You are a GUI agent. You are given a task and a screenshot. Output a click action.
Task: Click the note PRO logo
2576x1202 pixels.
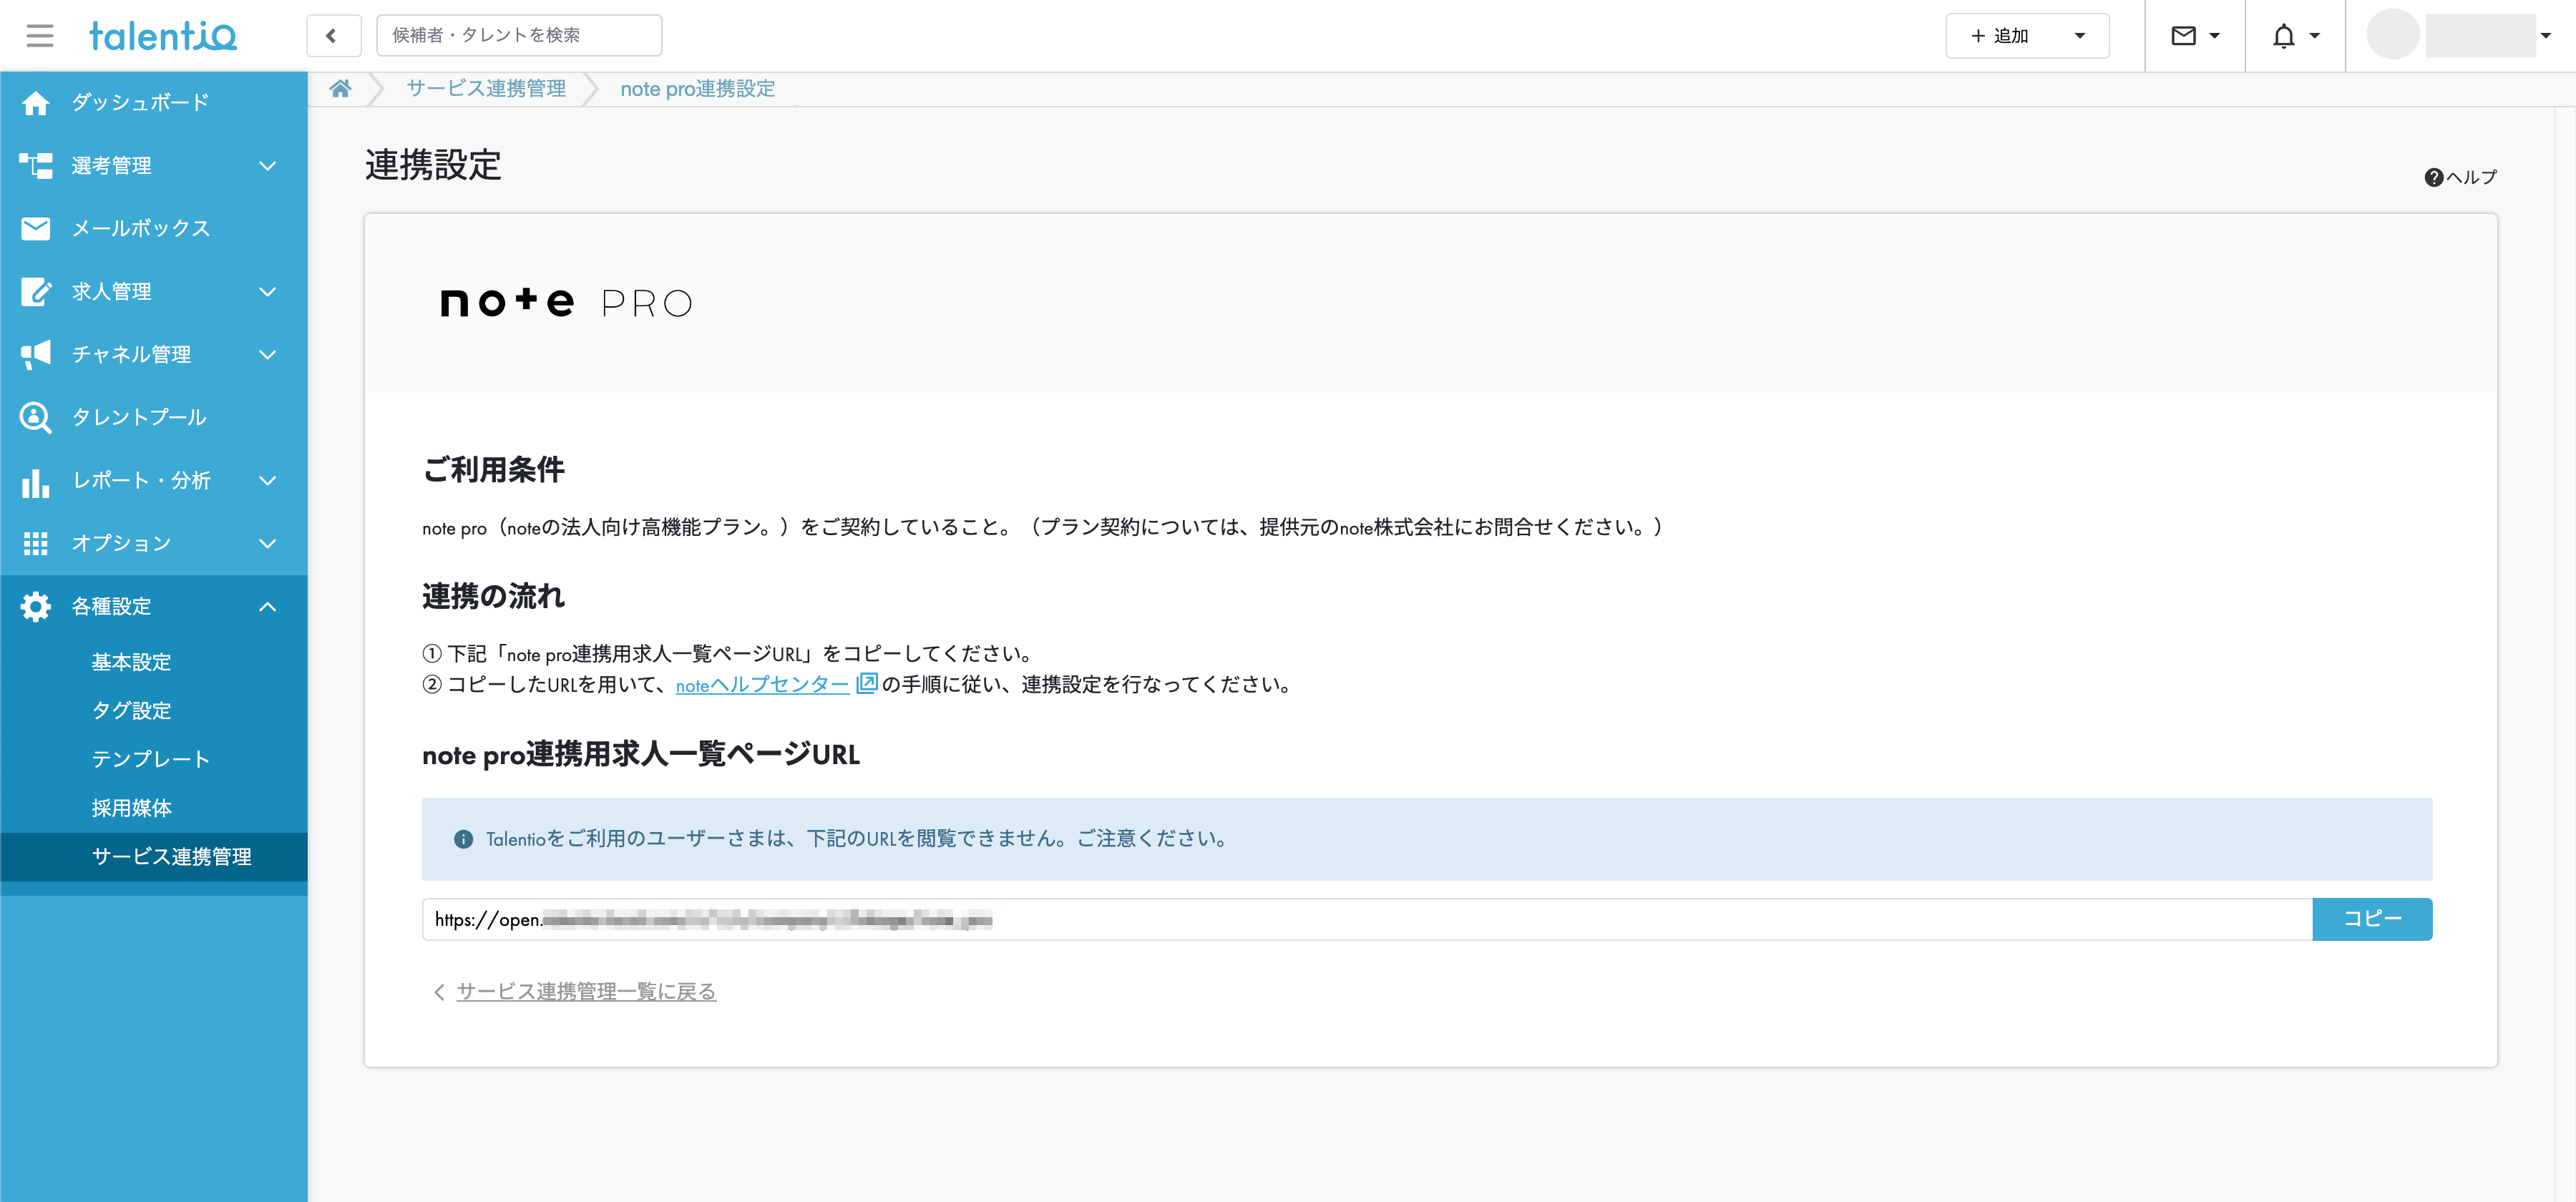(x=566, y=303)
